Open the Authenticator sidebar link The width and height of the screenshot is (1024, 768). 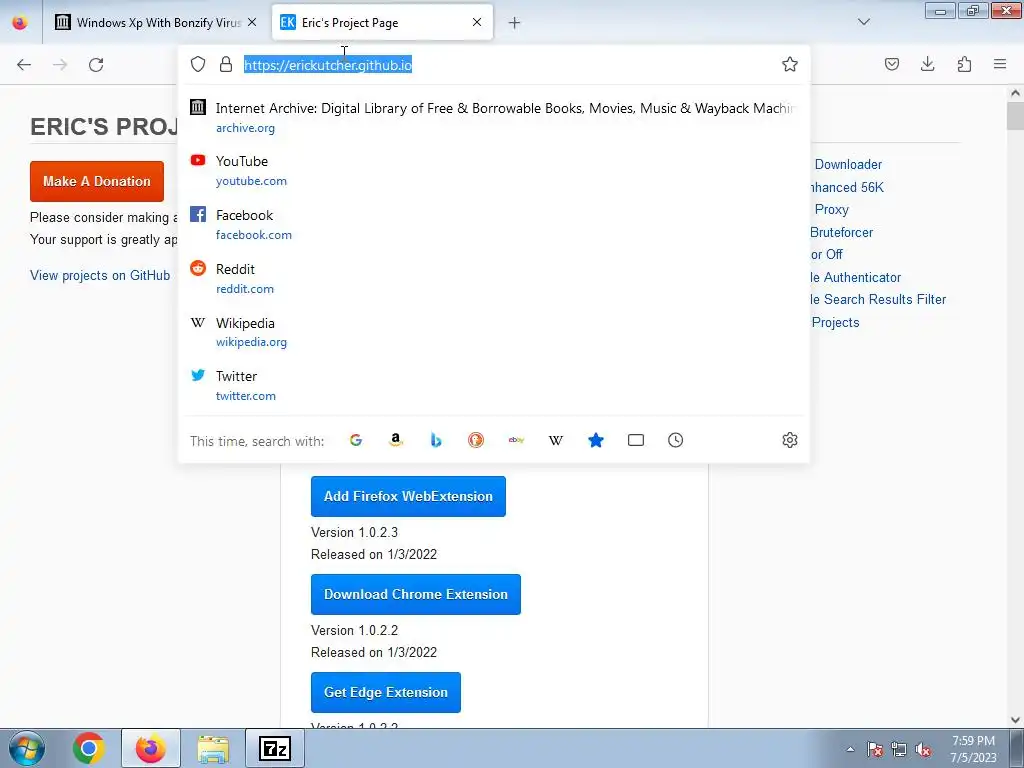[855, 277]
